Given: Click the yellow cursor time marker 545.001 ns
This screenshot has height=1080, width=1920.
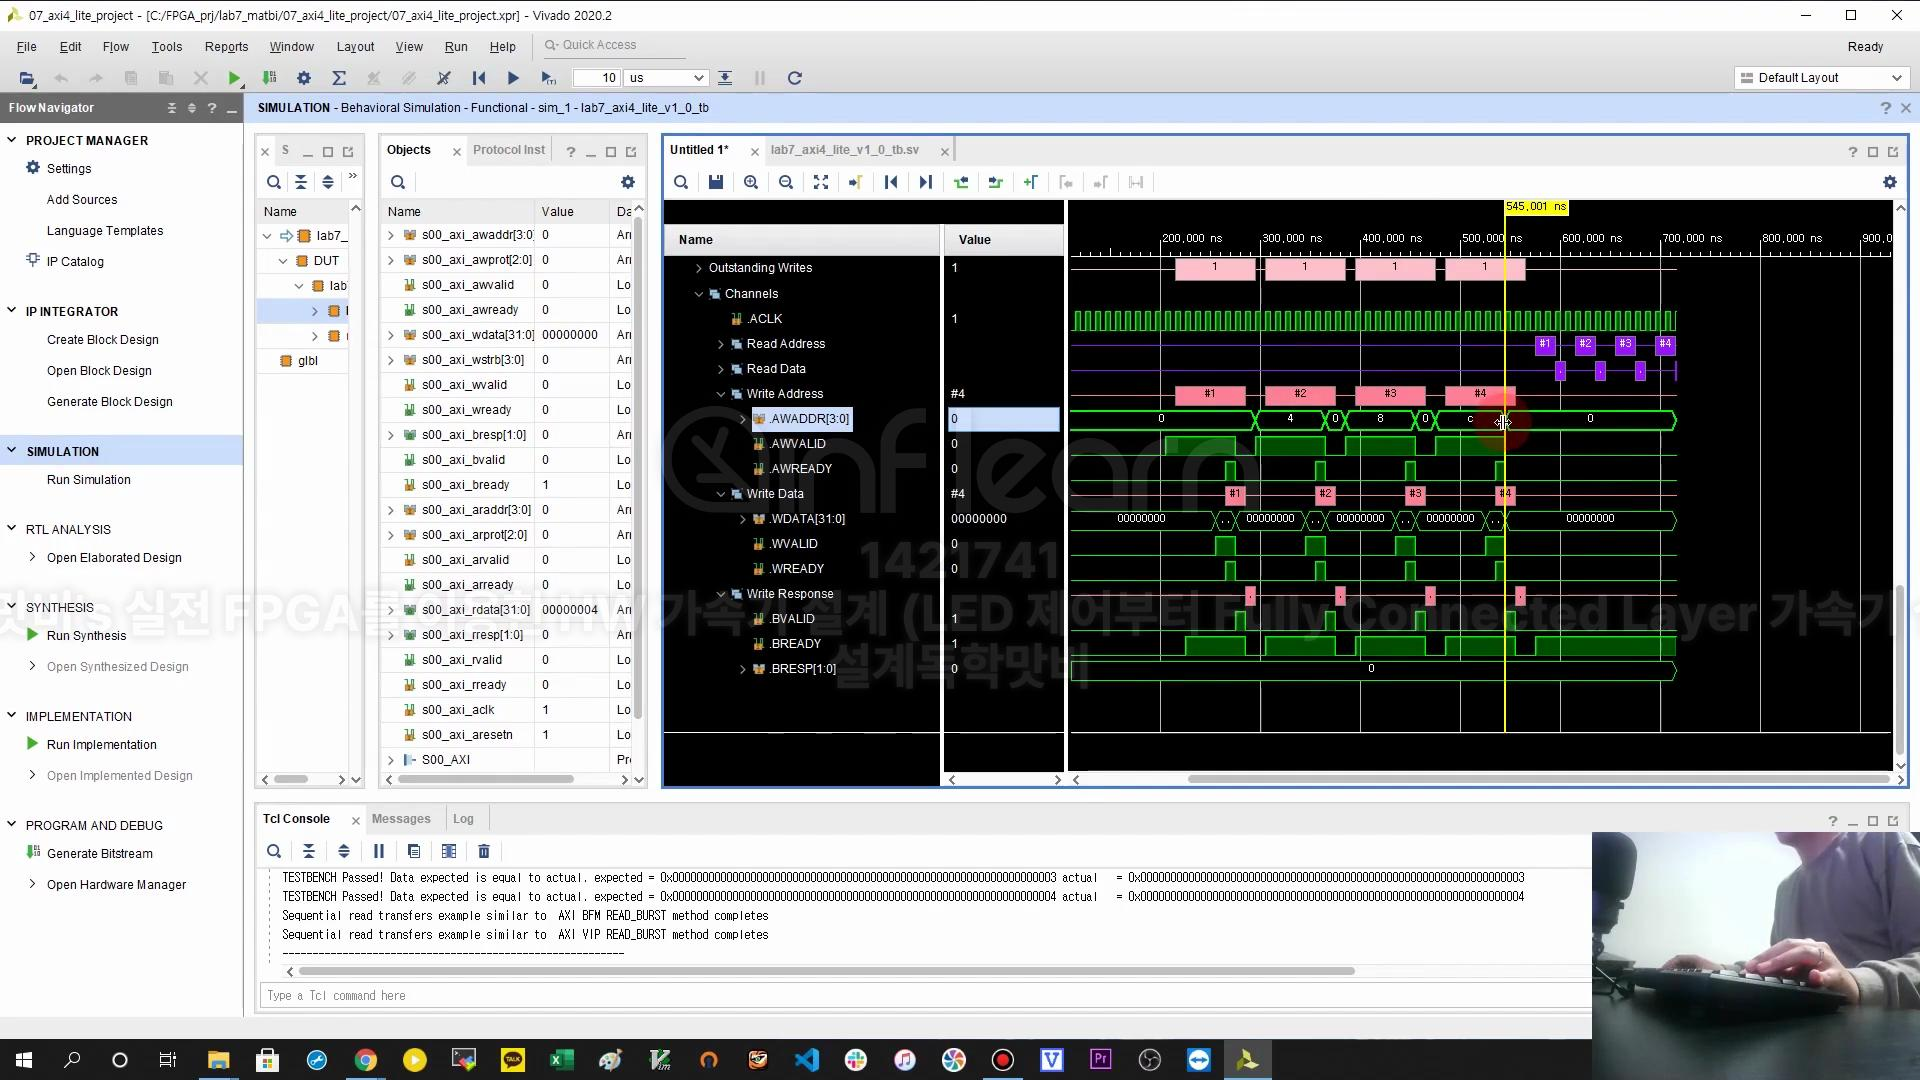Looking at the screenshot, I should tap(1536, 207).
